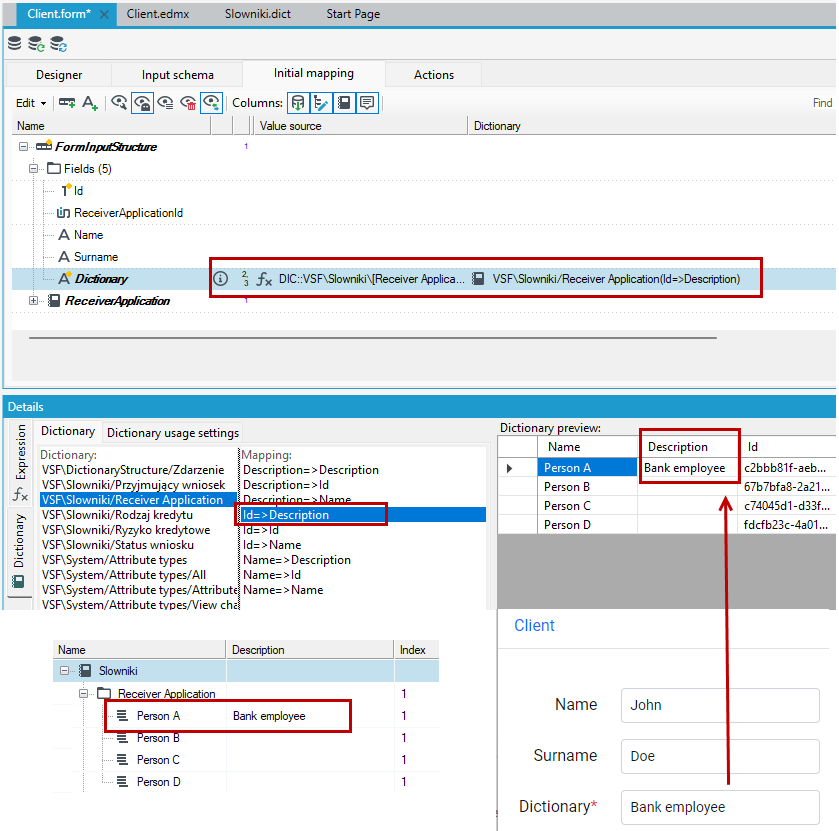Select the Id=>Name mapping entry
Screen dimensions: 839x831
[x=272, y=545]
